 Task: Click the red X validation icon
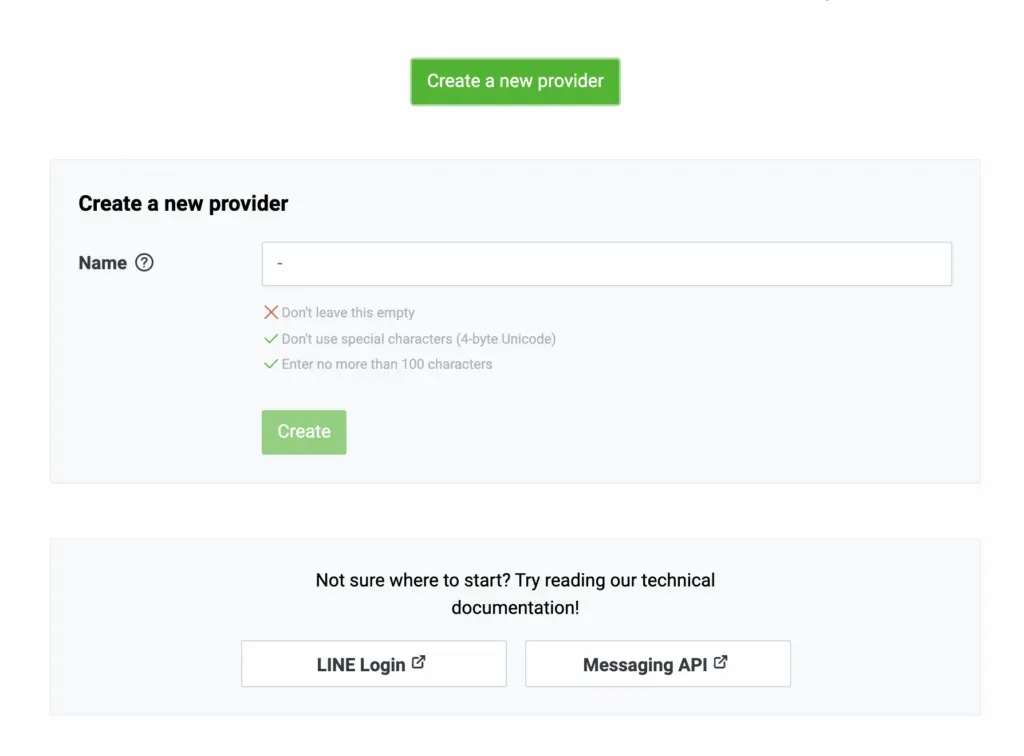click(x=271, y=312)
